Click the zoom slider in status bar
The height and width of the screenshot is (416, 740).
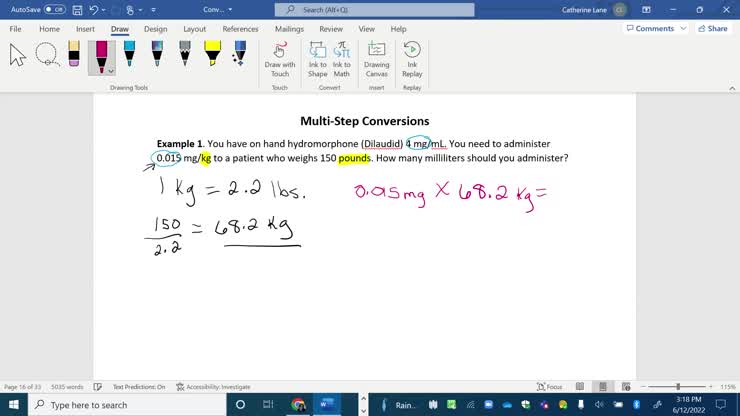tap(677, 387)
